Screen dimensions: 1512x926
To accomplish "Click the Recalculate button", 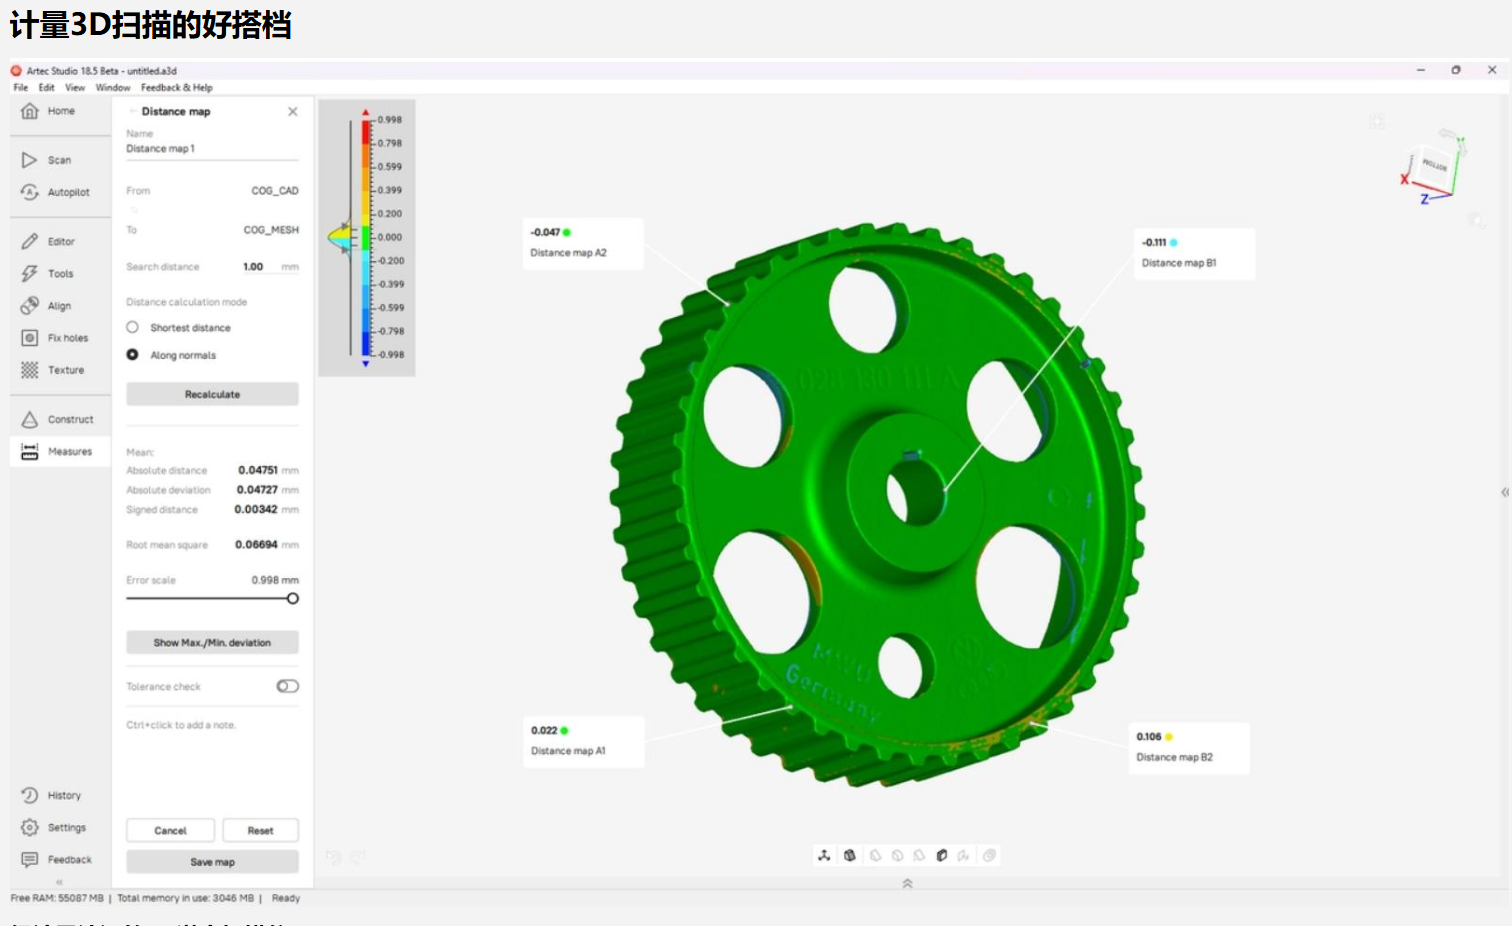I will click(x=212, y=395).
